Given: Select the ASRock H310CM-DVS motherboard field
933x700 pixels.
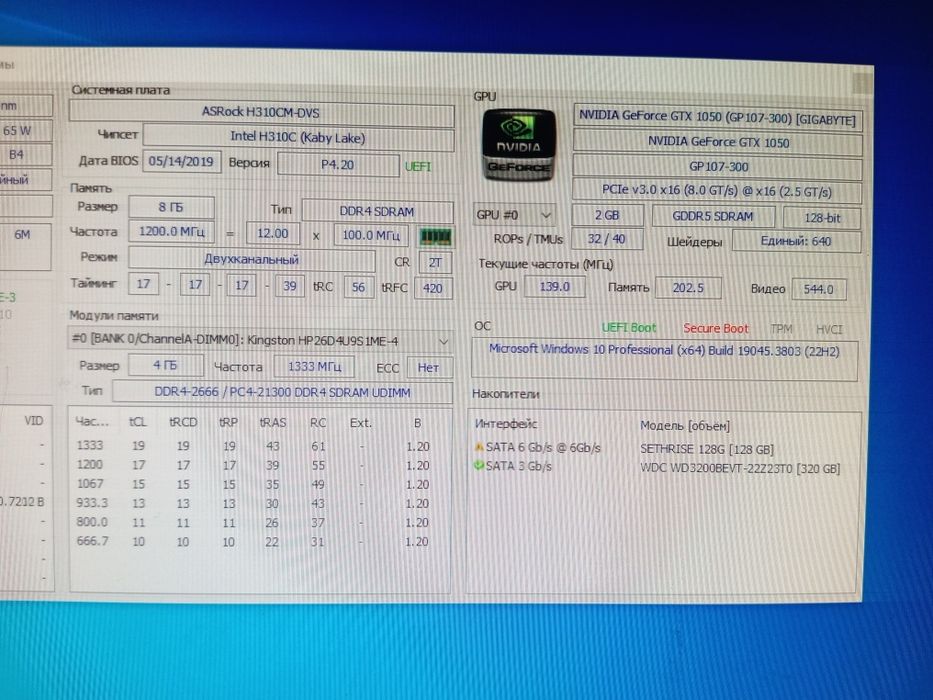Looking at the screenshot, I should (x=261, y=112).
